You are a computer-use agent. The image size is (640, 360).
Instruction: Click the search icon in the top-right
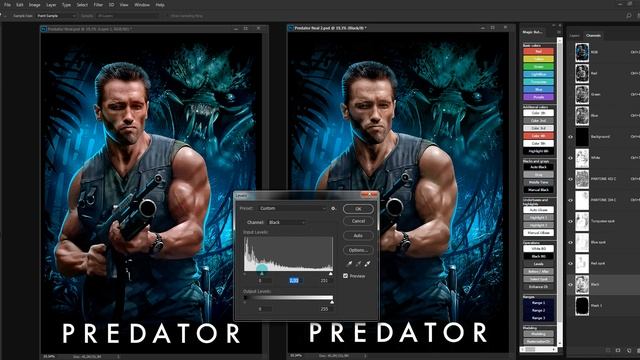tap(629, 16)
